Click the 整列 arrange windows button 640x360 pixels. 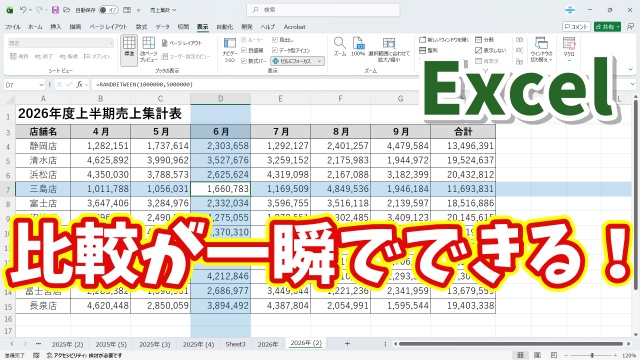click(429, 50)
